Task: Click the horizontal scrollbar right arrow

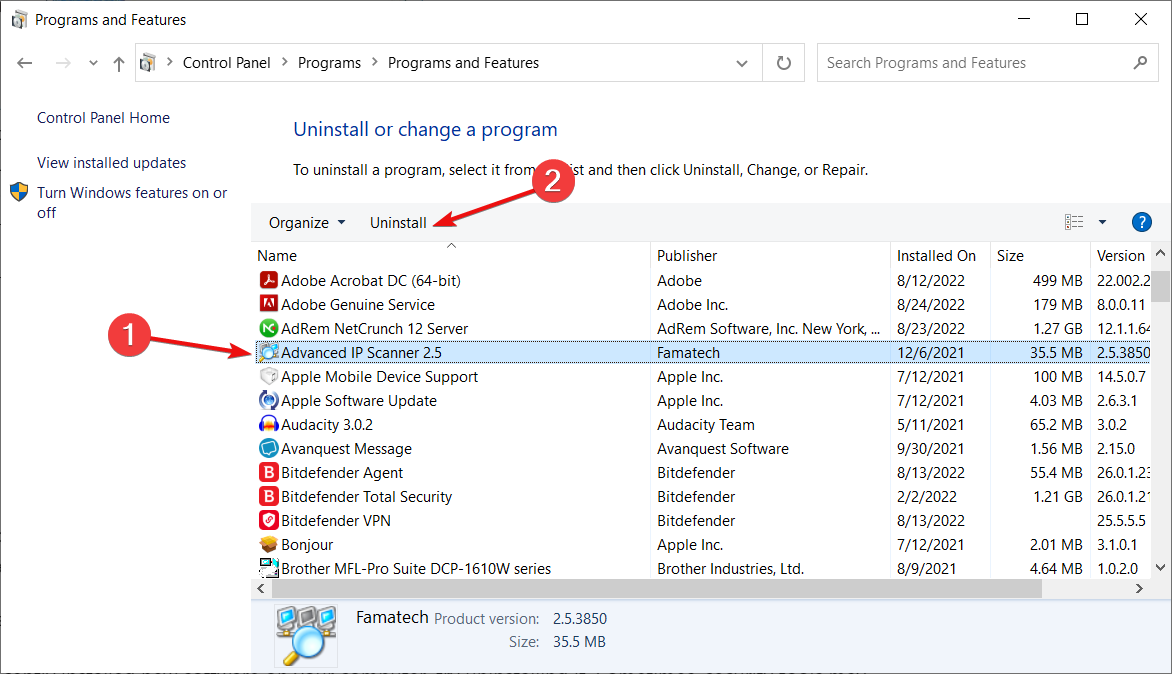Action: click(x=1139, y=589)
